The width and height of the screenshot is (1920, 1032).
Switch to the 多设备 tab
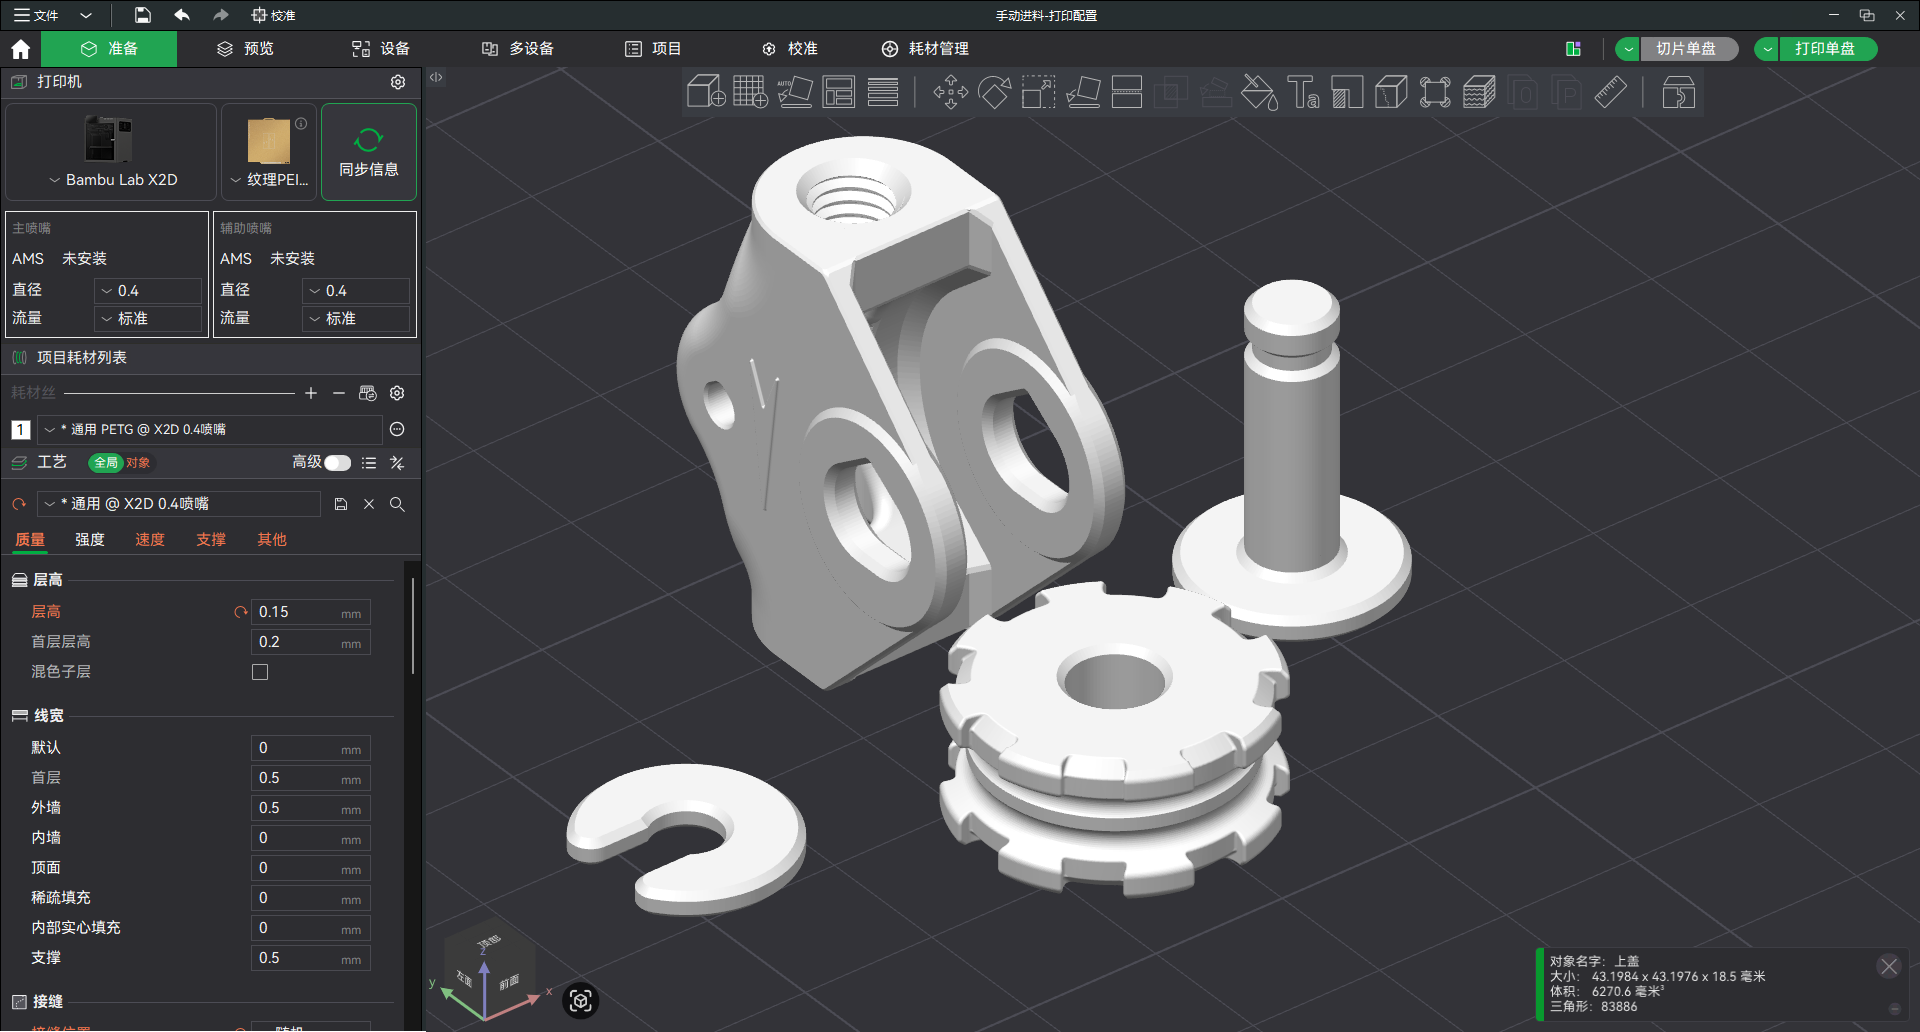pos(518,49)
